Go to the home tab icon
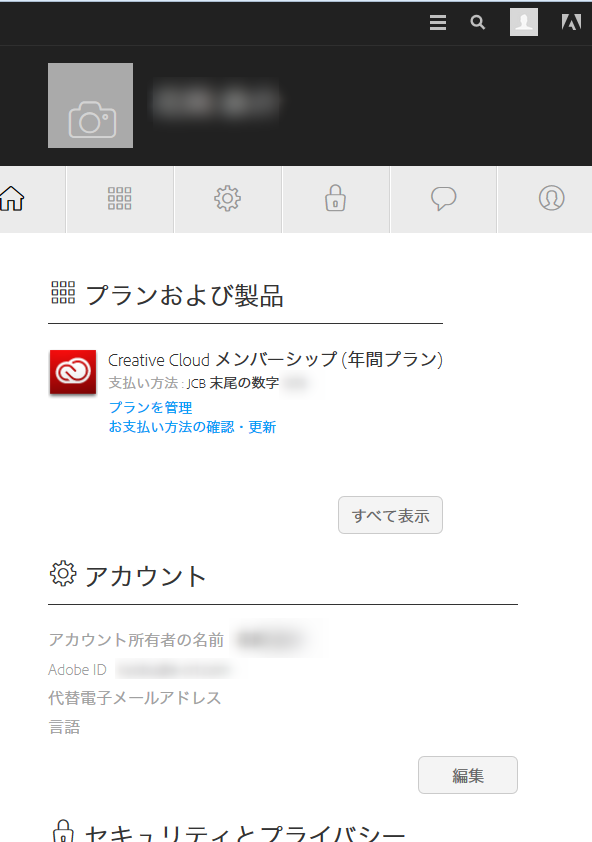The image size is (592, 842). [12, 199]
